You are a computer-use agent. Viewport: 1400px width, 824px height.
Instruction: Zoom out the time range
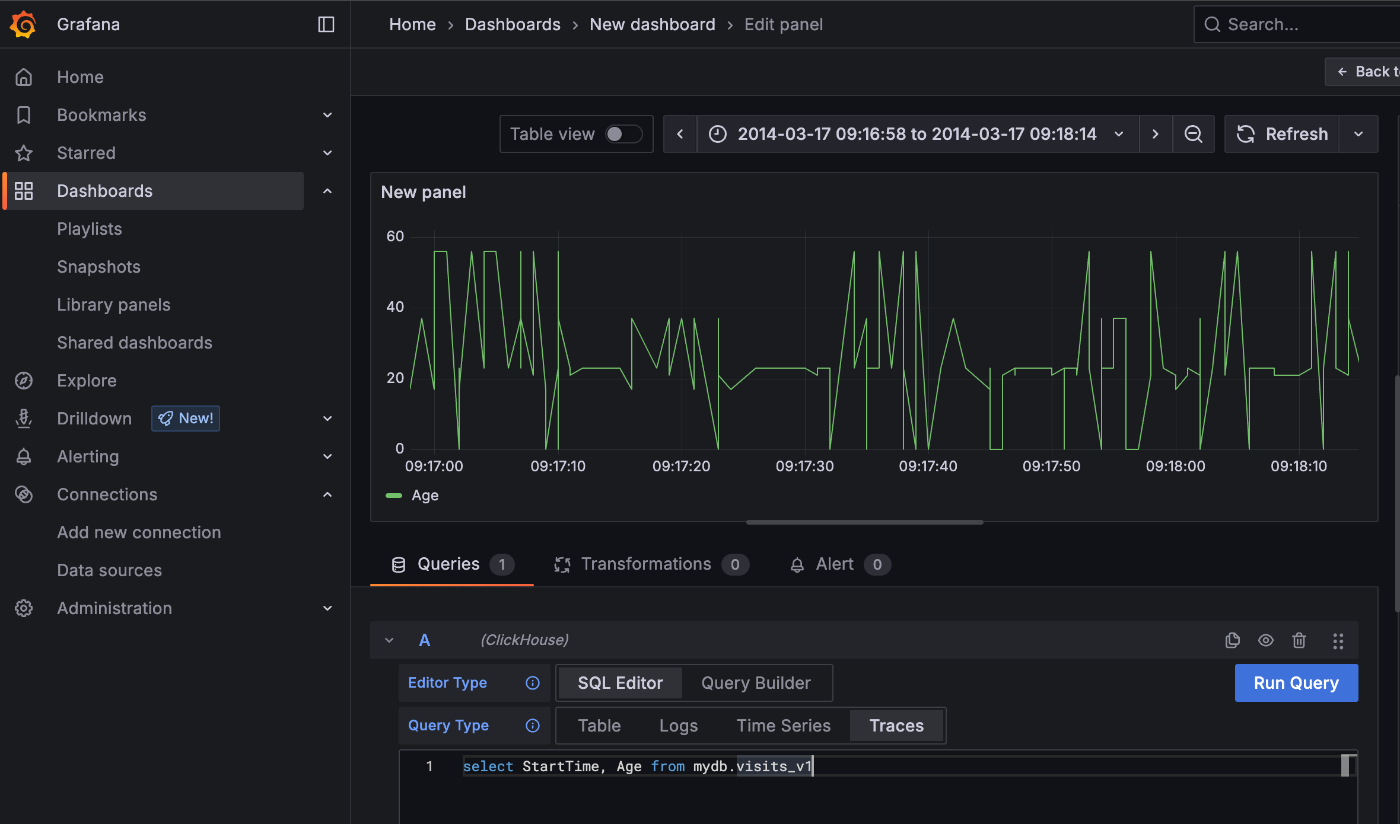1193,134
